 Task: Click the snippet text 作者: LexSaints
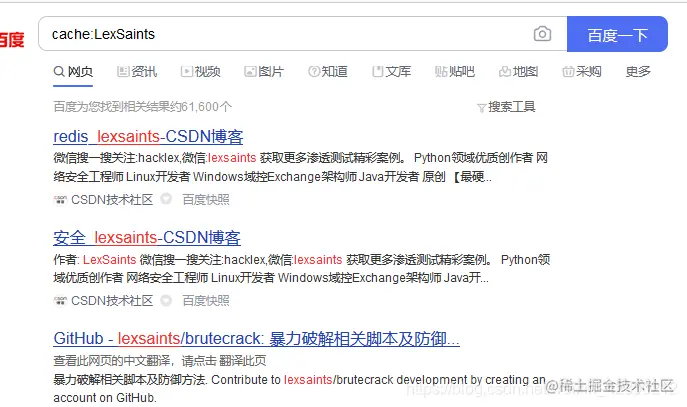click(x=95, y=259)
